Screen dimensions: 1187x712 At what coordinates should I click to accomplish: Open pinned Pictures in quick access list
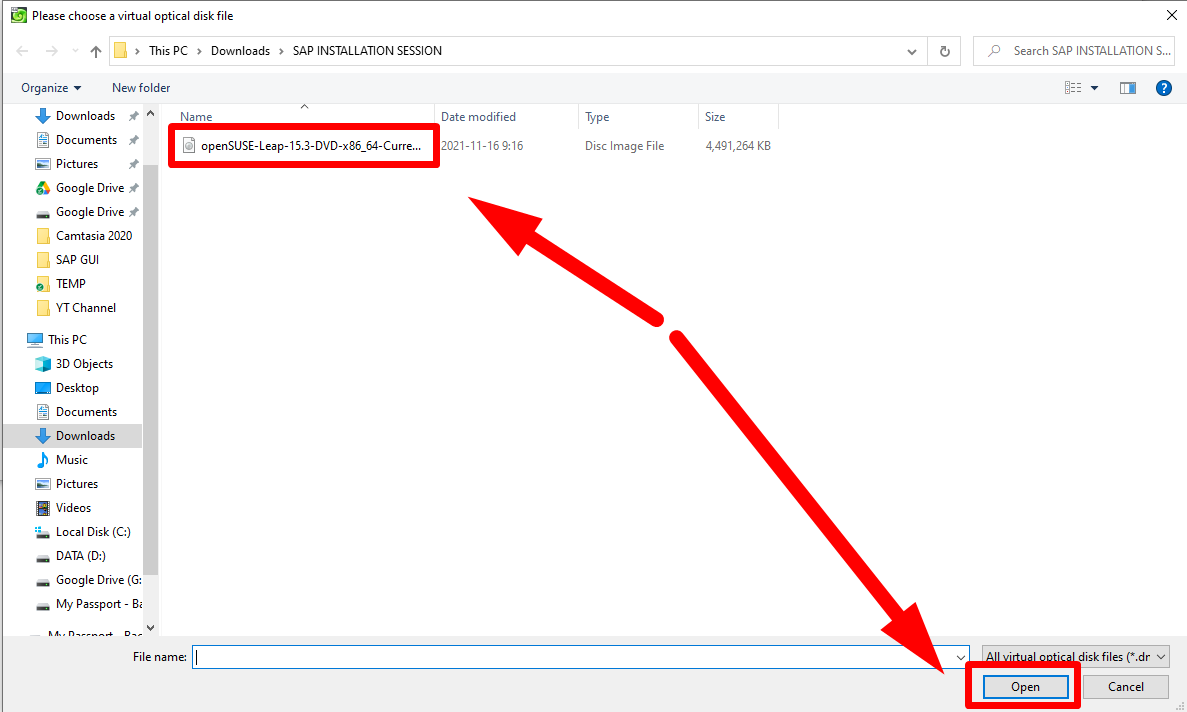[x=76, y=164]
